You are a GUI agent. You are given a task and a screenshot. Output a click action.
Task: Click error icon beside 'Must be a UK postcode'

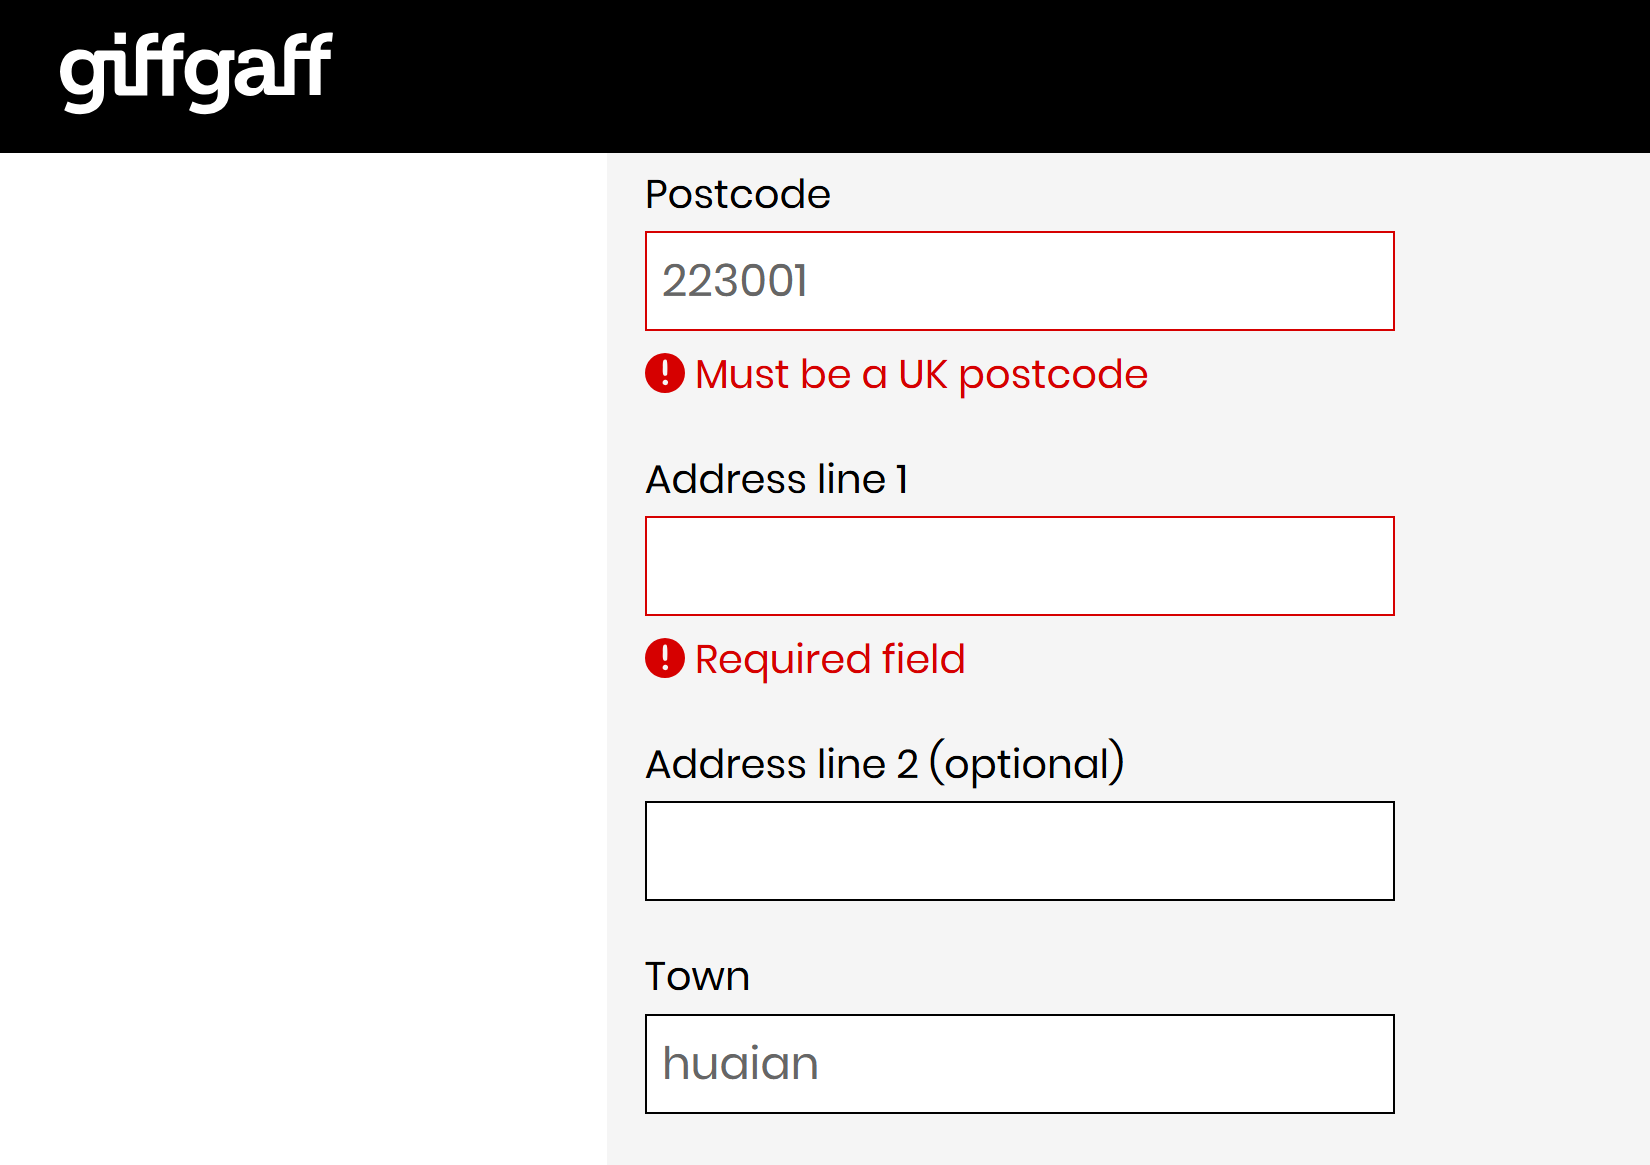[665, 374]
